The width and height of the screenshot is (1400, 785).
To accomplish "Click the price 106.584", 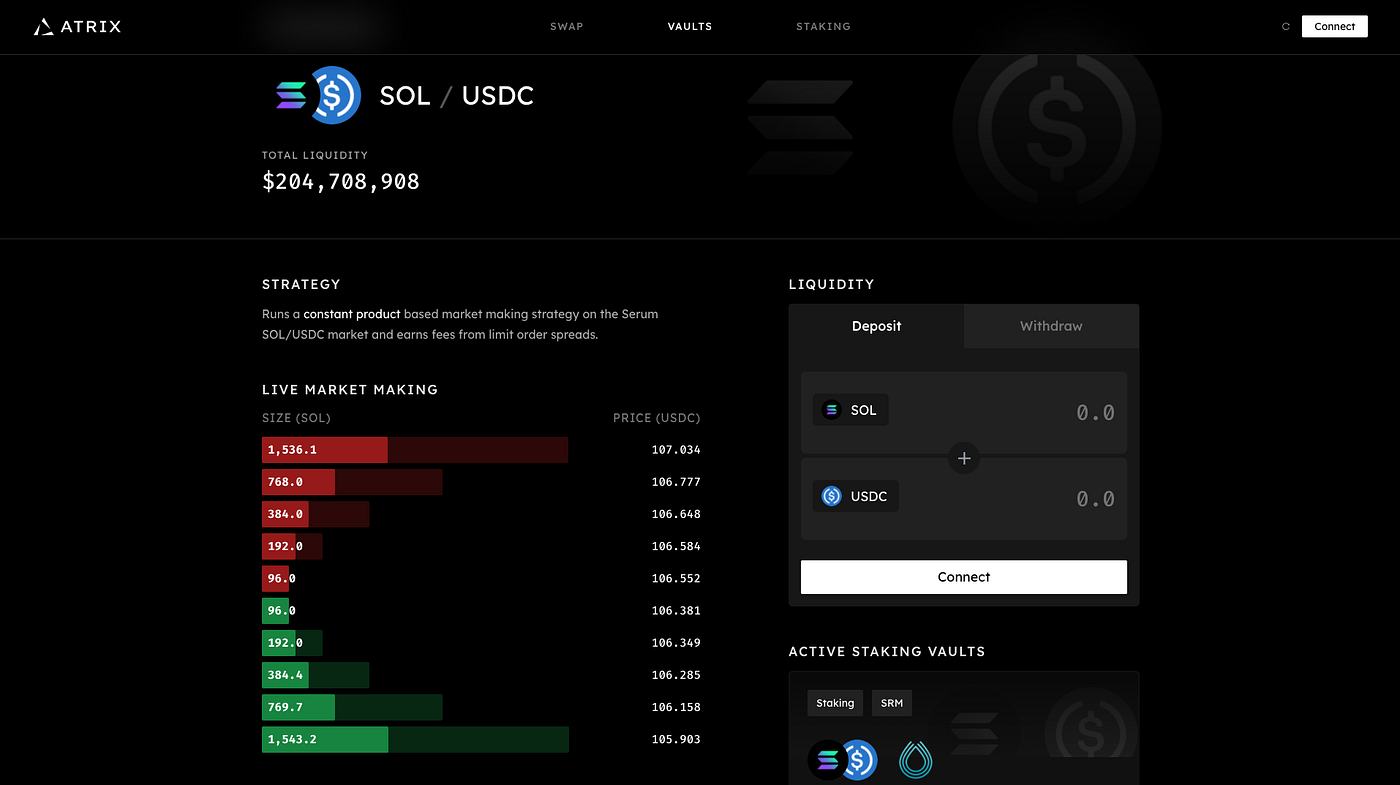I will pyautogui.click(x=676, y=546).
